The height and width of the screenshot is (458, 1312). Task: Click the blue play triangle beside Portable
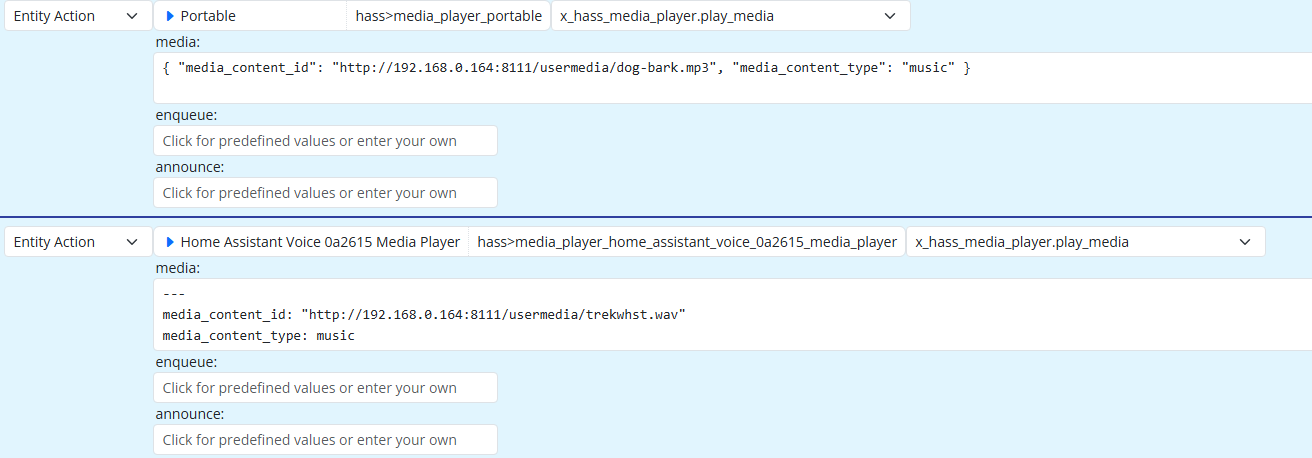pos(170,16)
